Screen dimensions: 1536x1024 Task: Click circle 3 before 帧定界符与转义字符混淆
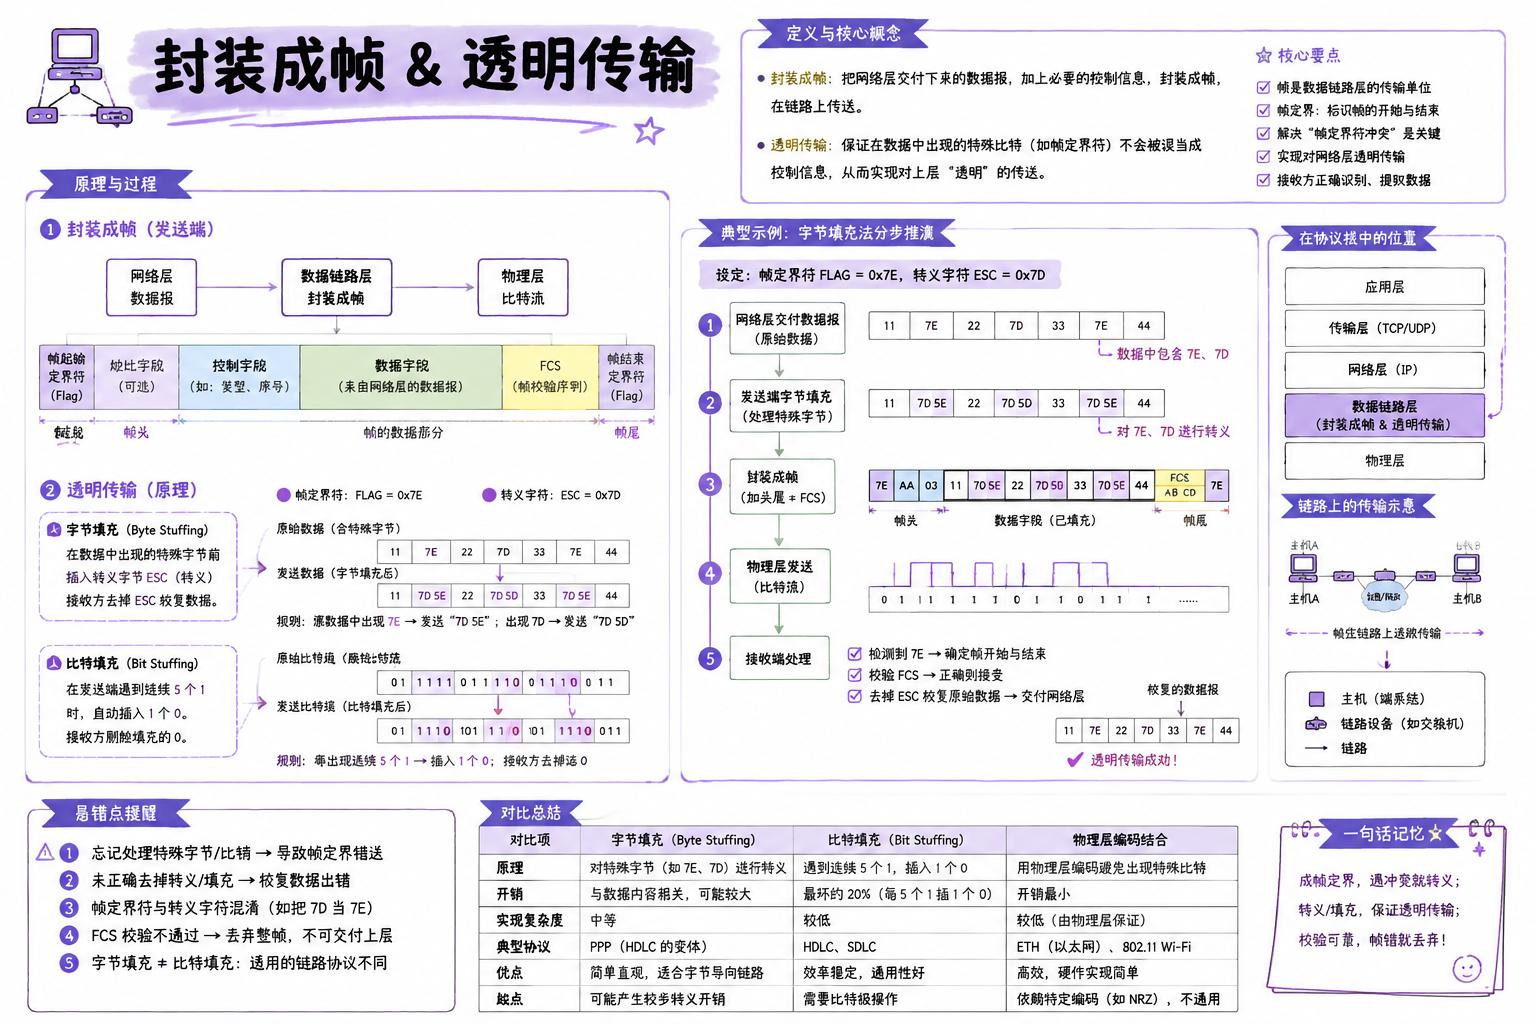click(x=69, y=908)
